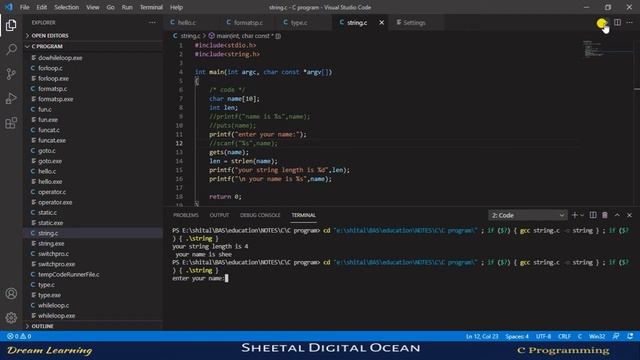
Task: Open notifications bell in status bar
Action: coord(630,336)
